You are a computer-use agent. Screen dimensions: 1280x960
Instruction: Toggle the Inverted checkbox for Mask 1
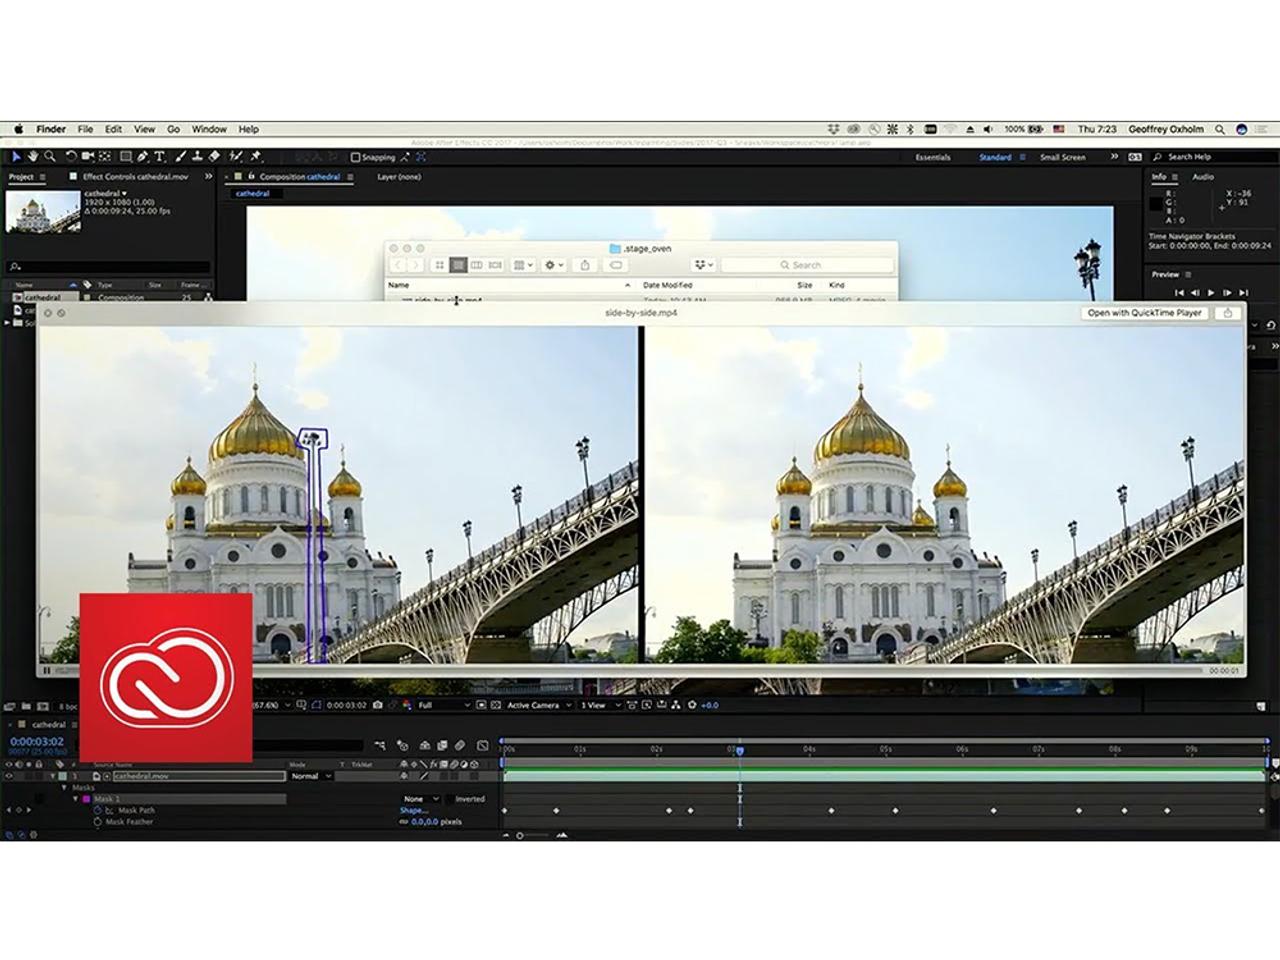450,799
